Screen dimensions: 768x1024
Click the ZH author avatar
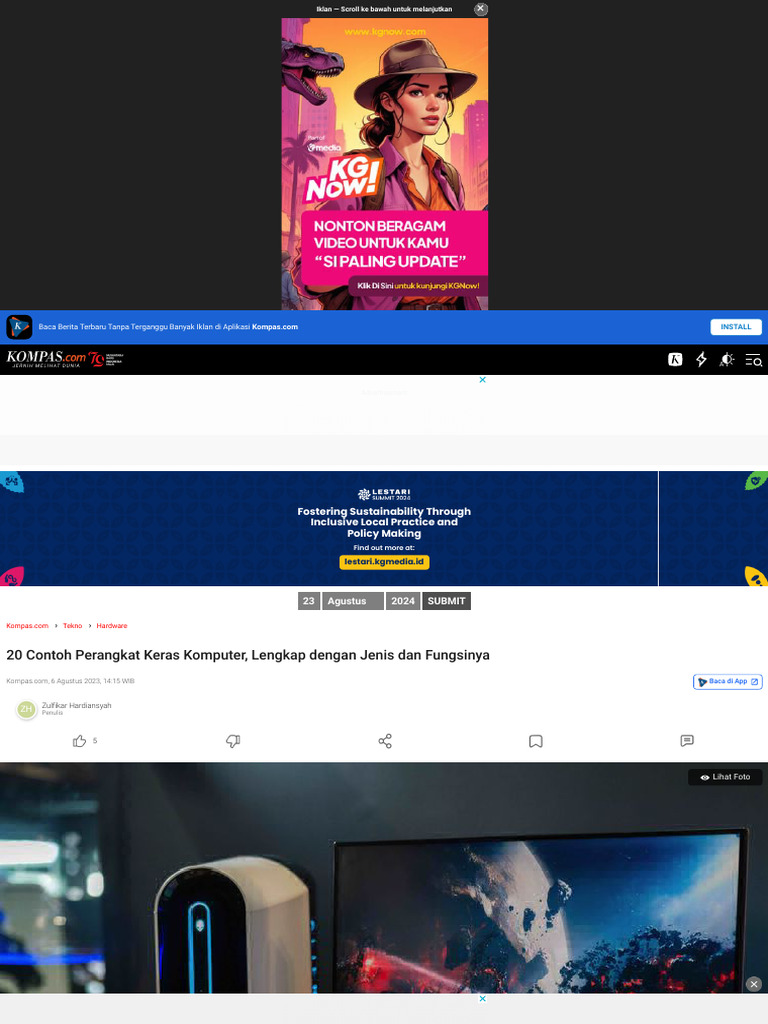[26, 709]
